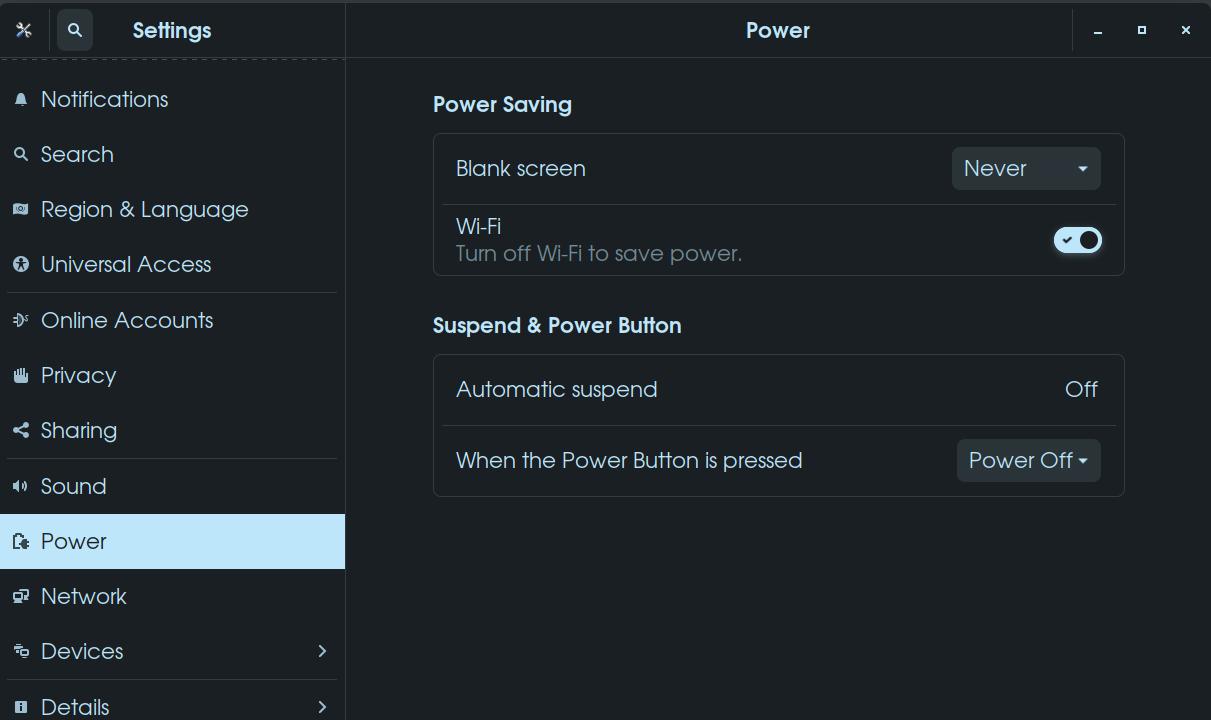Click the Settings tools icon in header

coord(24,30)
